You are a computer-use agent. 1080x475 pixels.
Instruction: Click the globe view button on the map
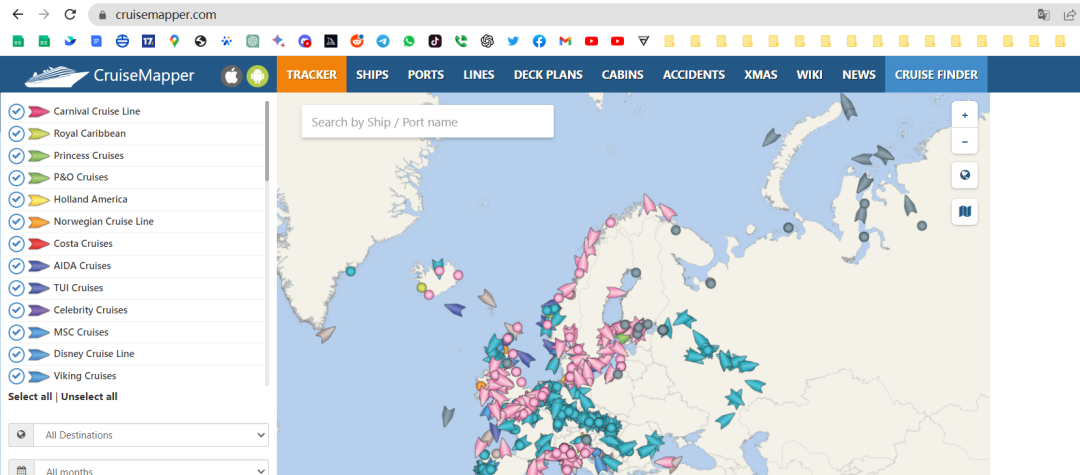coord(964,175)
